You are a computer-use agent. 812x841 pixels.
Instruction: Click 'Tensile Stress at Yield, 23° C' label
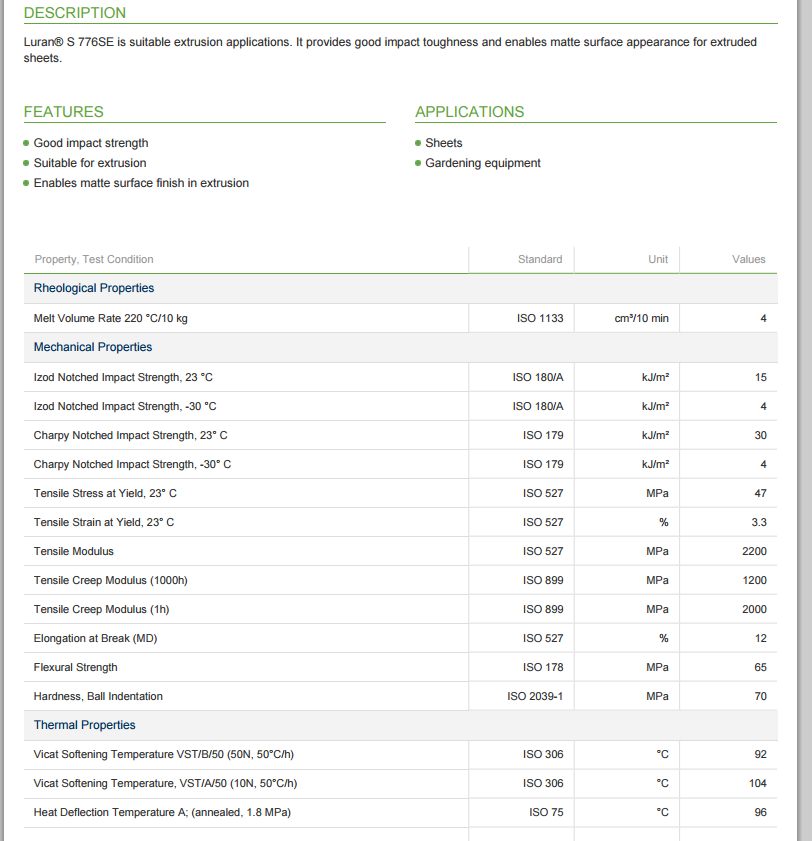point(105,493)
